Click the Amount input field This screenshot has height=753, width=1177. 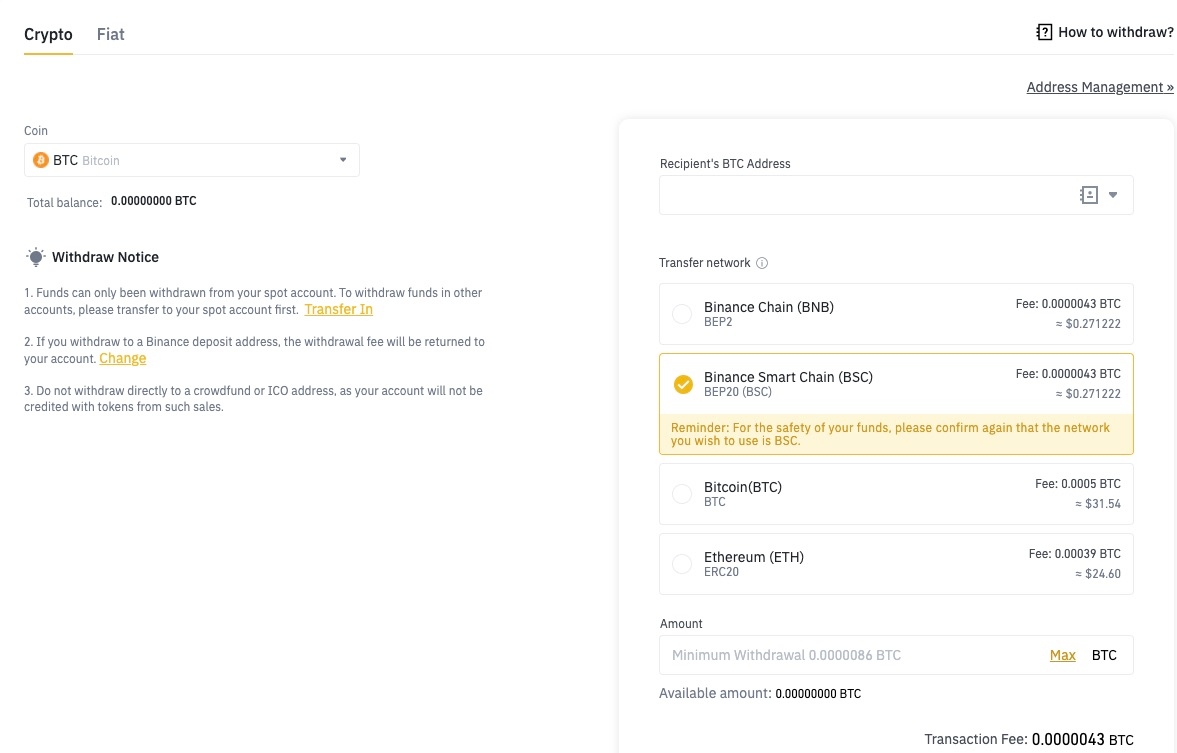pos(850,655)
